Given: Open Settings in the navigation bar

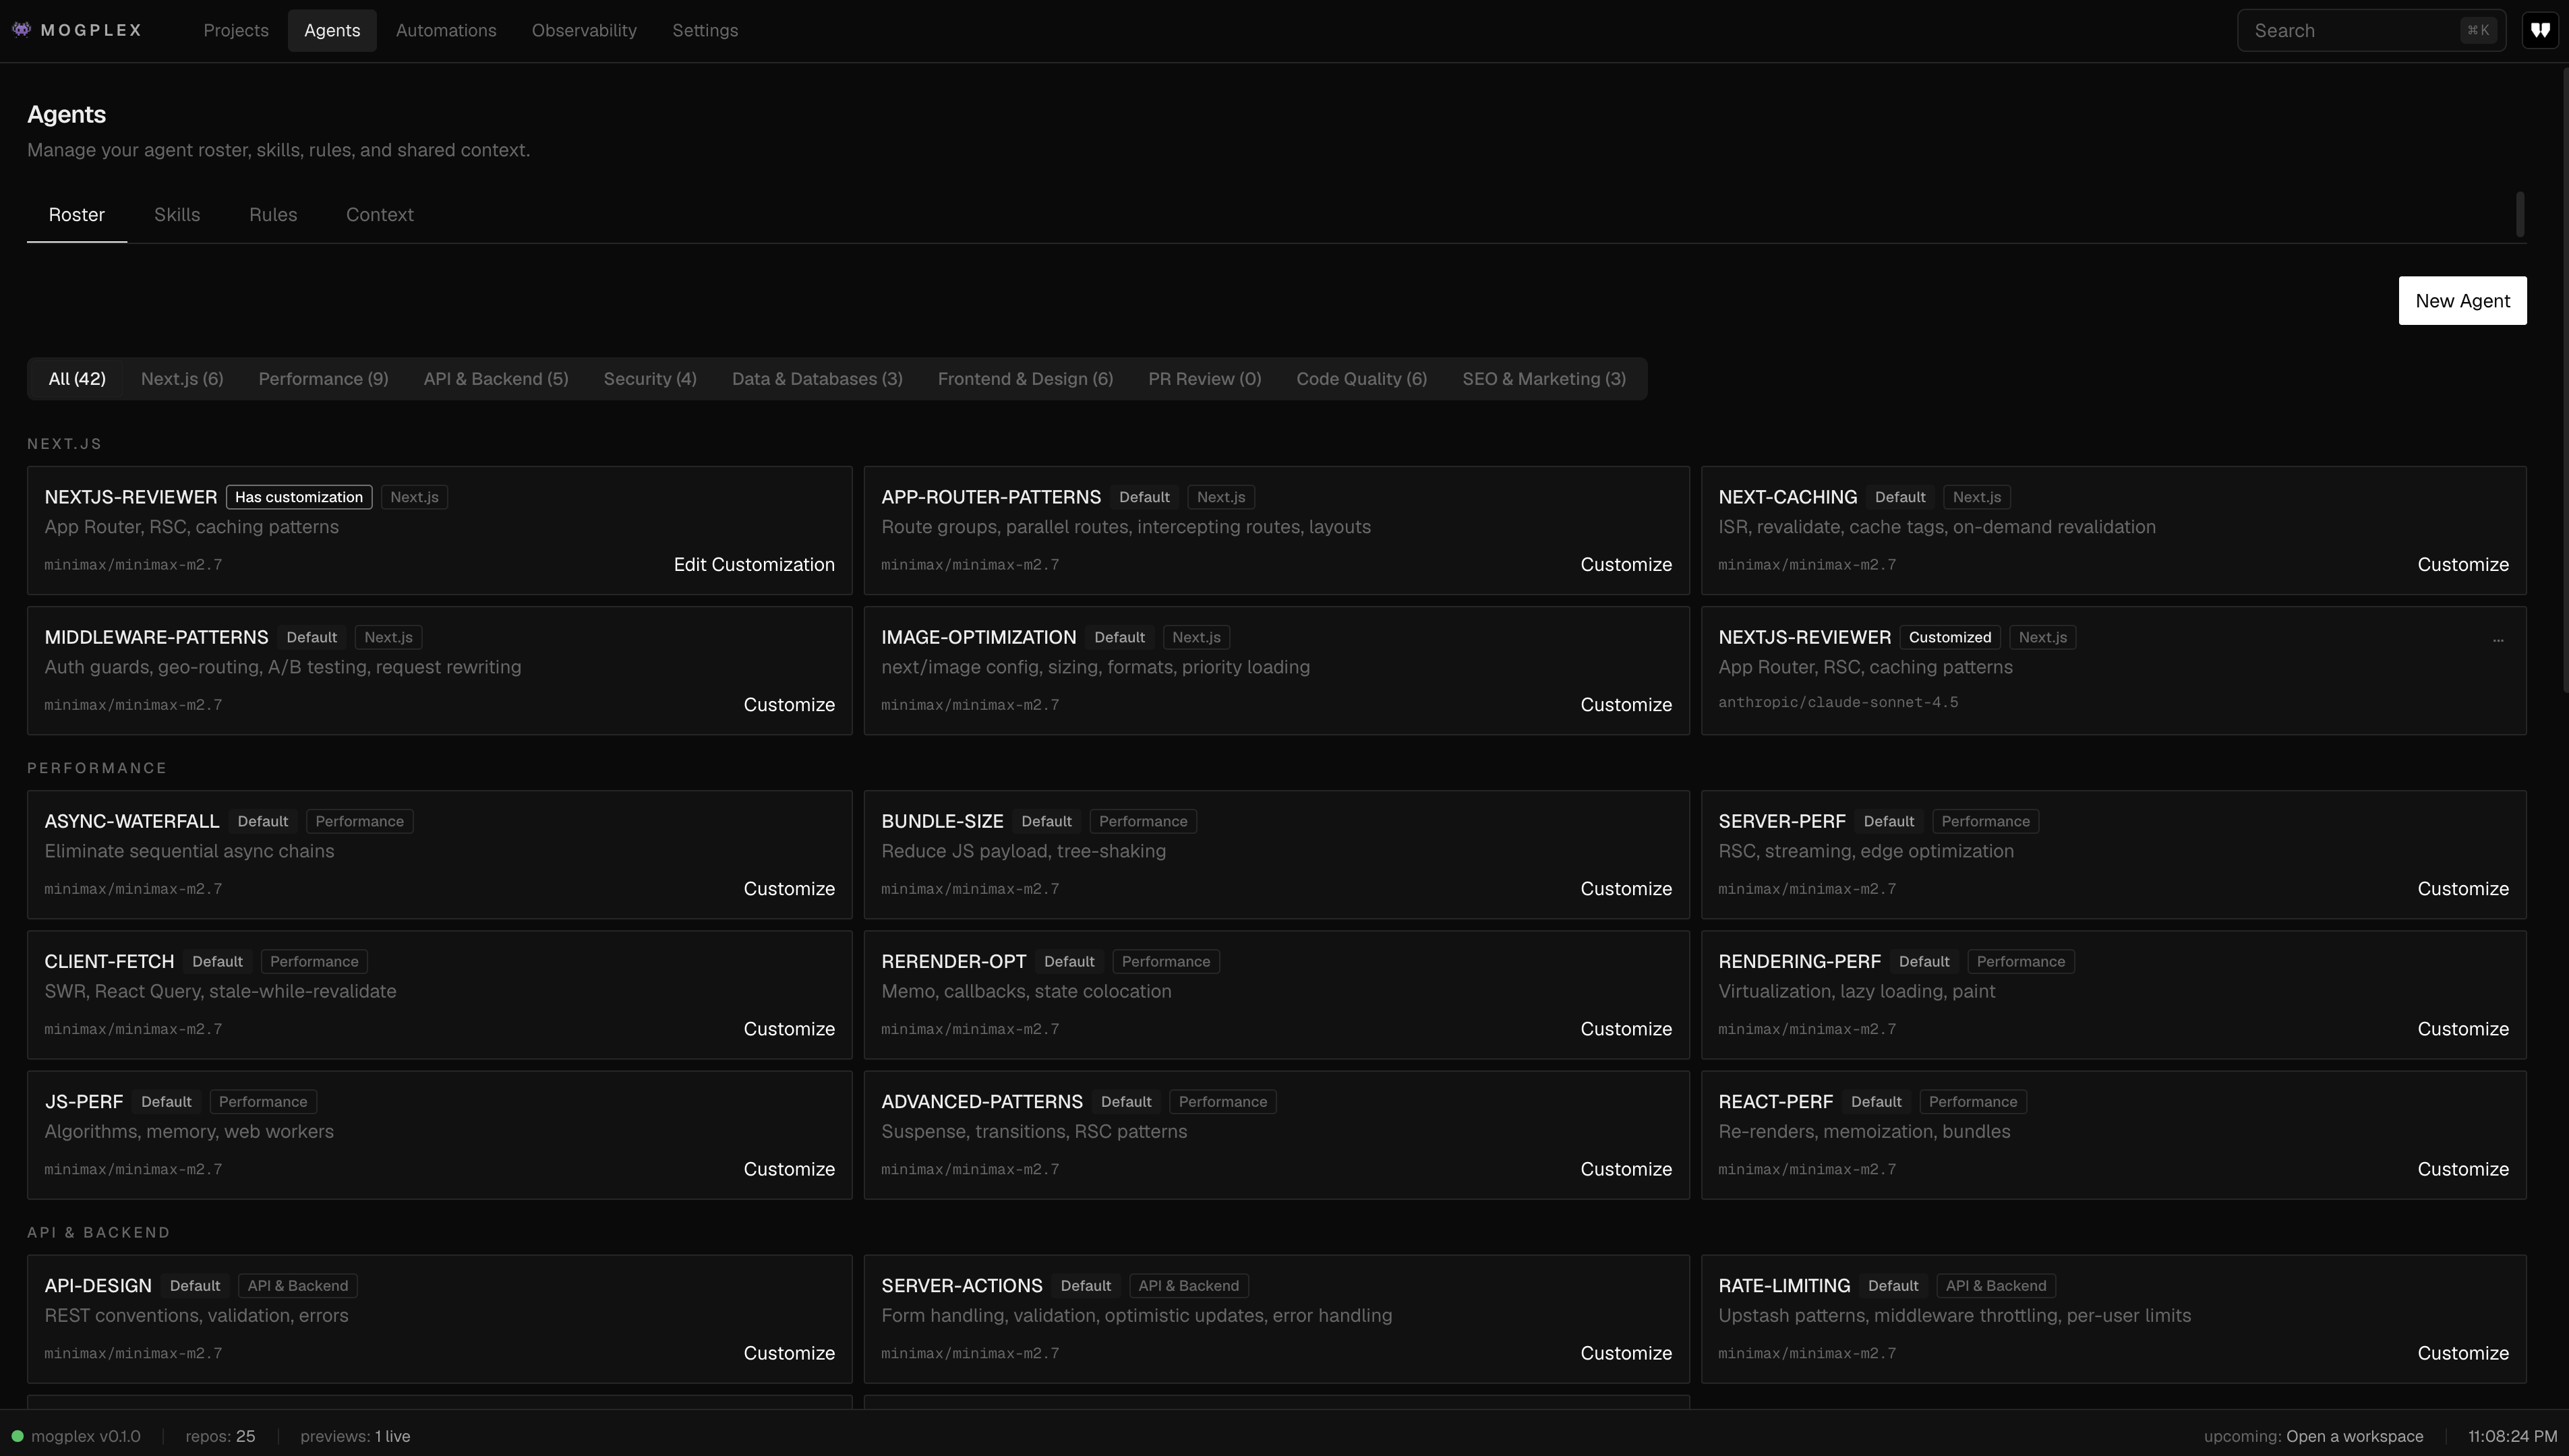Looking at the screenshot, I should coord(705,30).
